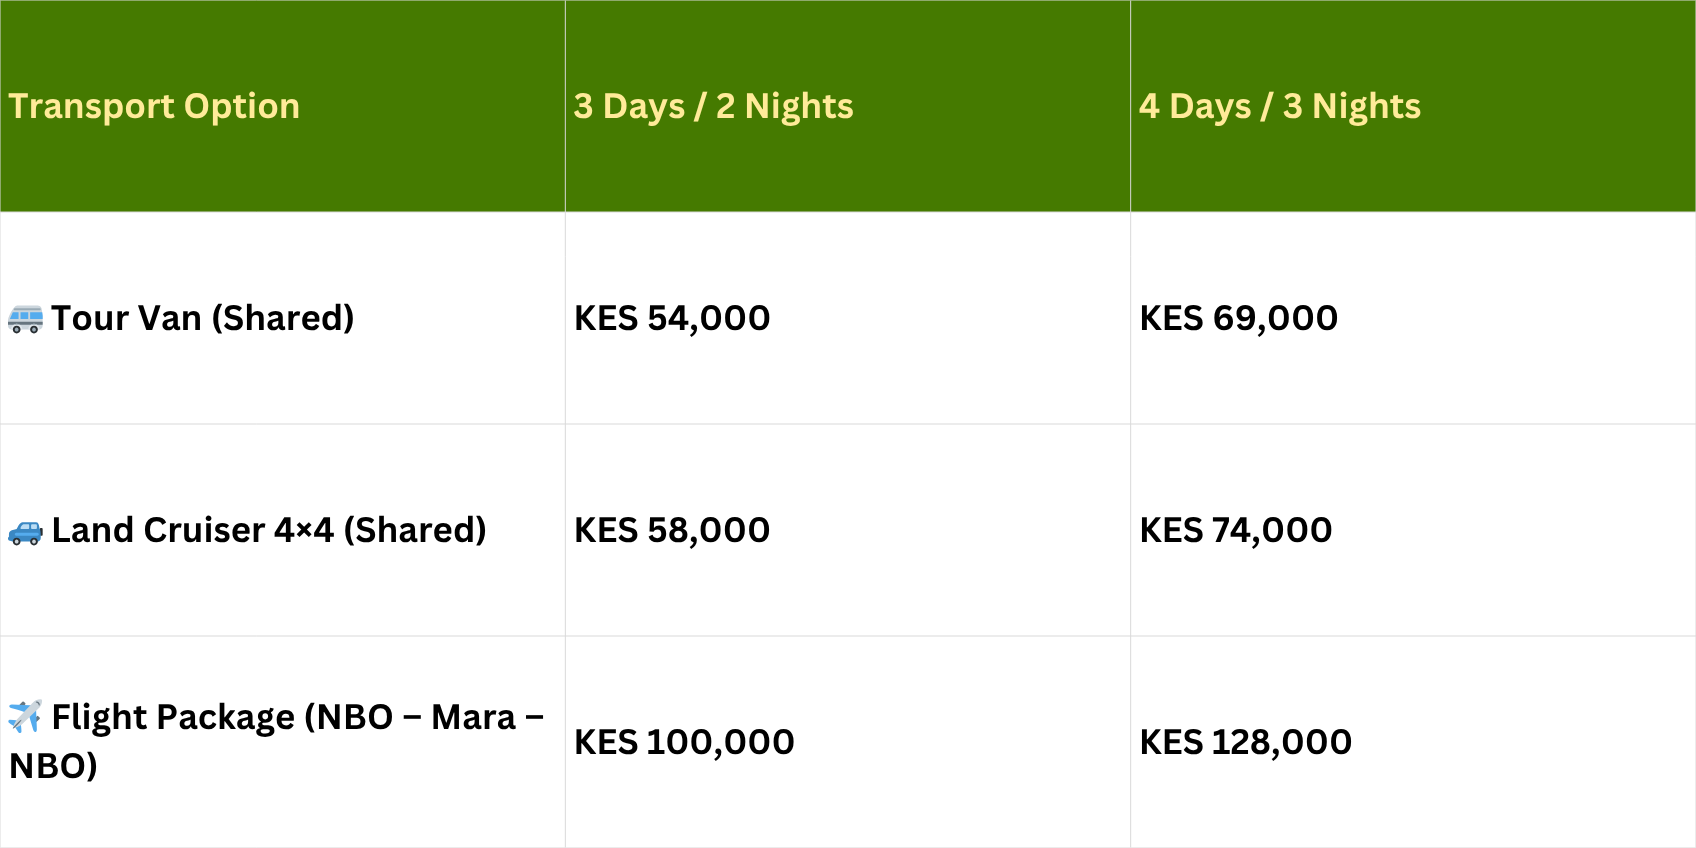1696x848 pixels.
Task: Select the KES 74,000 price cell
Action: tap(1236, 530)
